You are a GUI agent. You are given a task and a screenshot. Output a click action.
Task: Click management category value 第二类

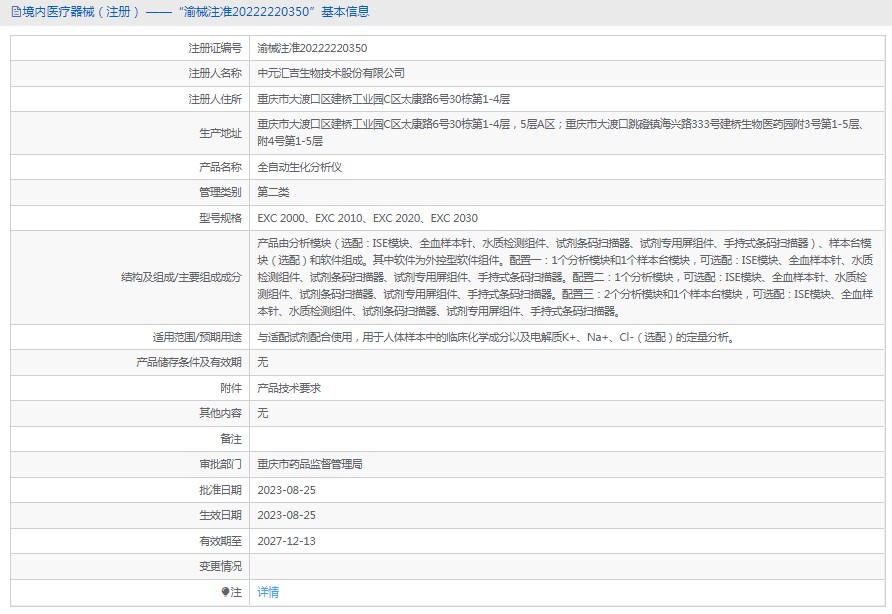point(273,192)
